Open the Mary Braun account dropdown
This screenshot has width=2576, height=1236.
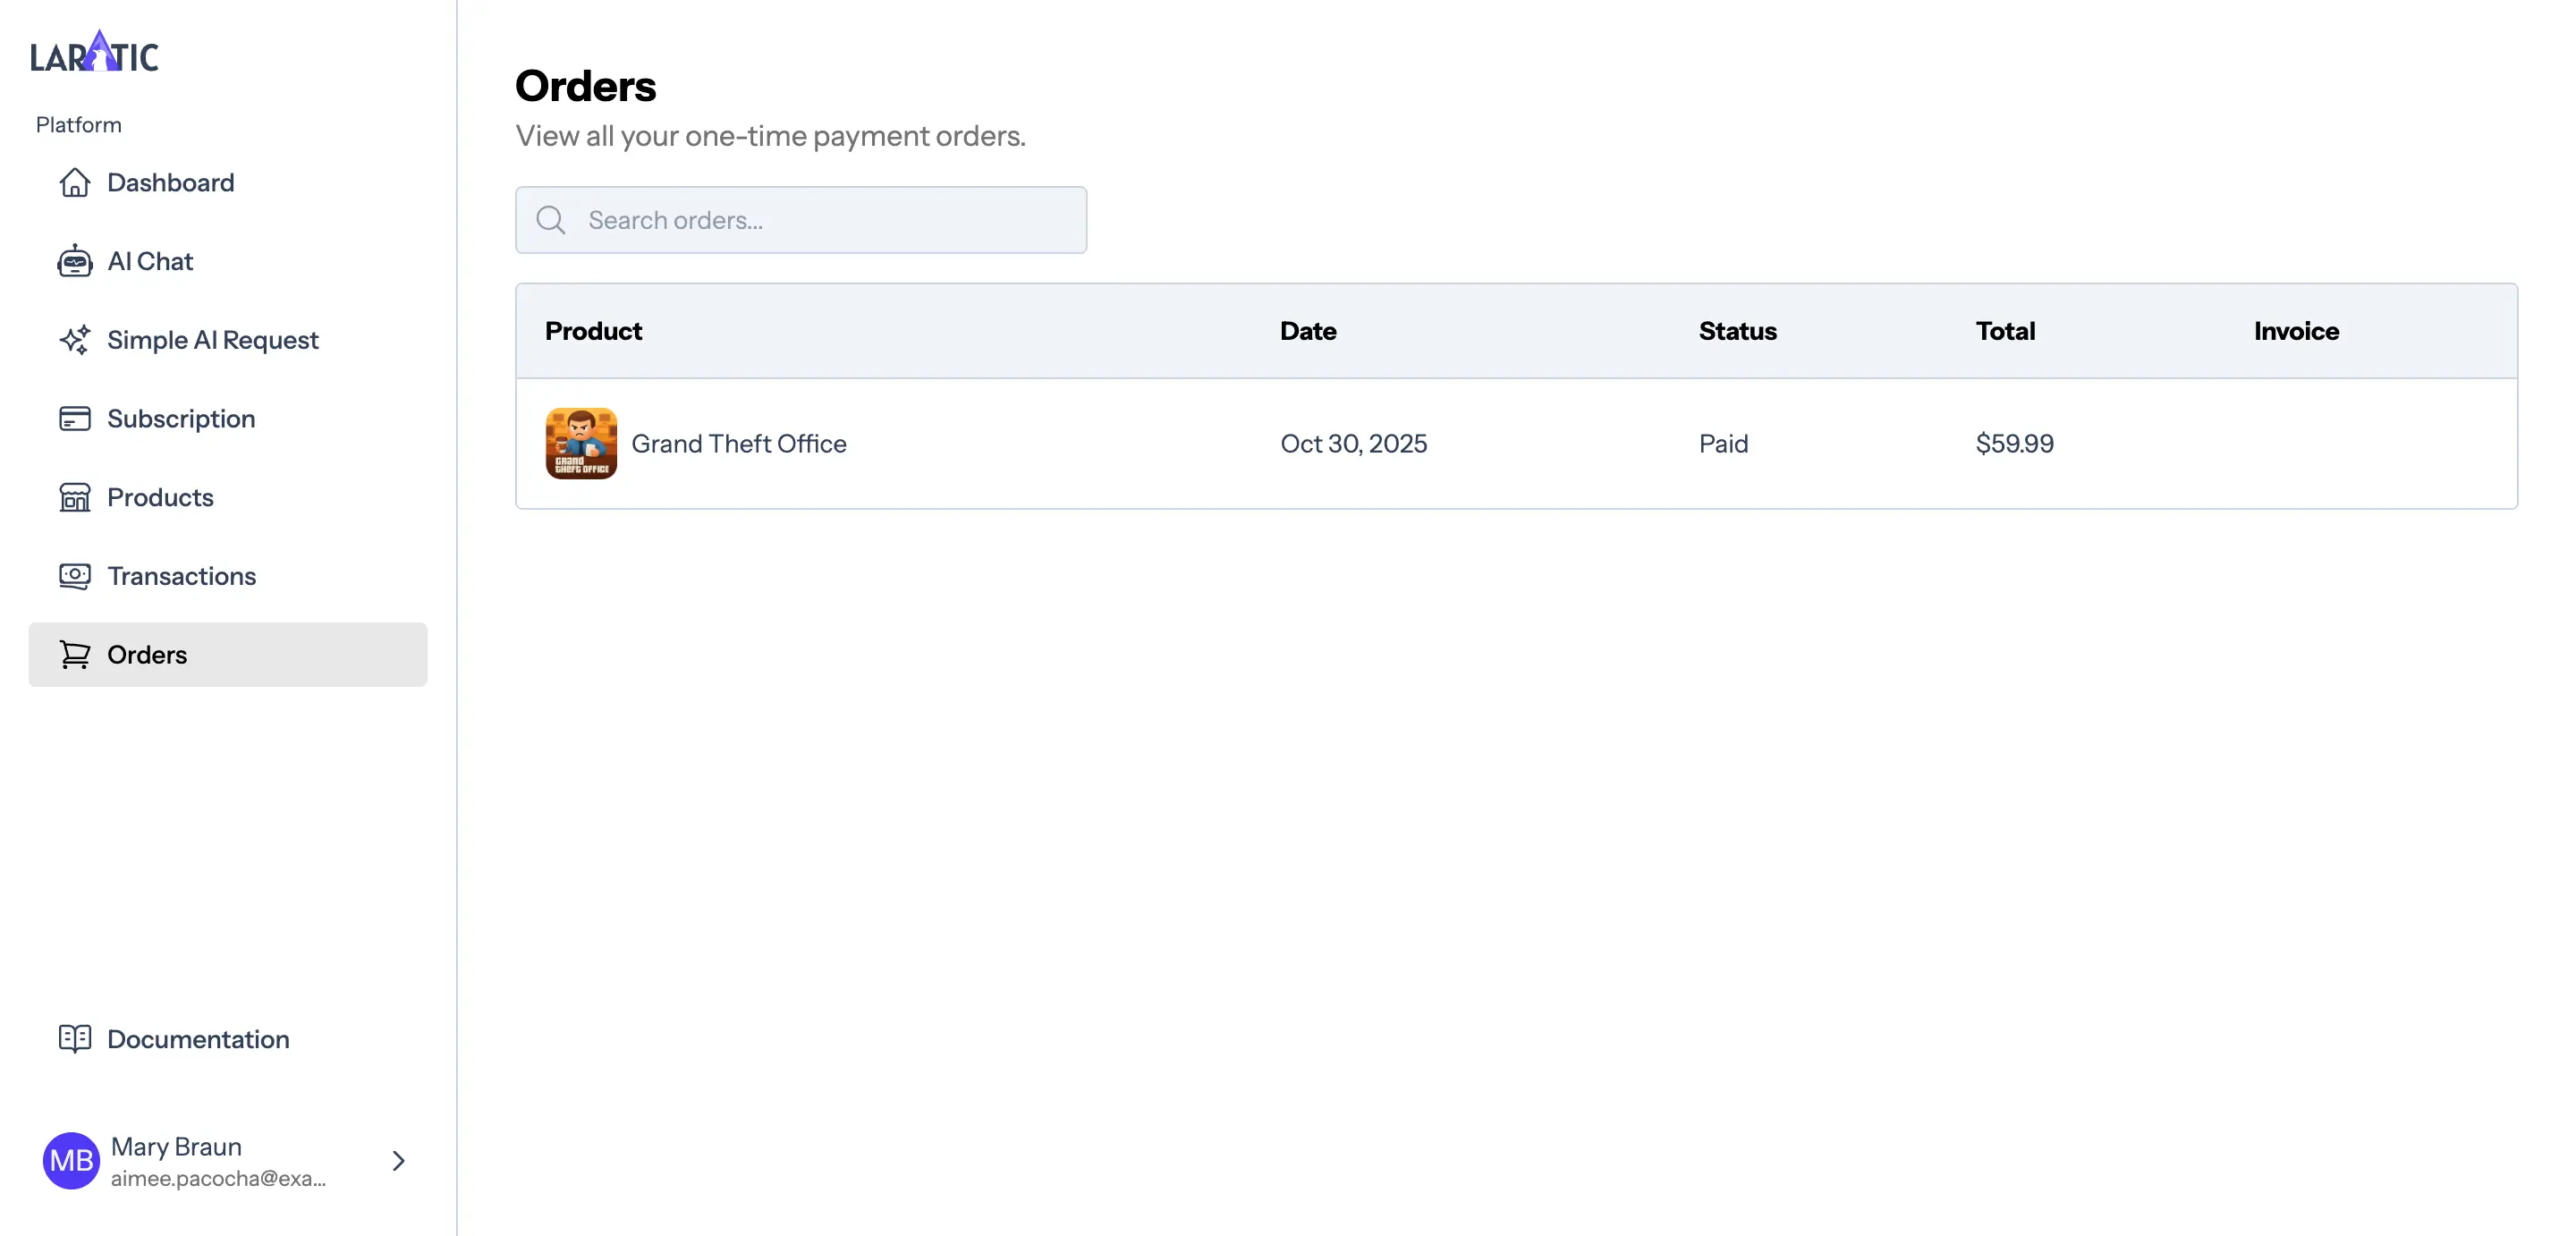tap(218, 1160)
